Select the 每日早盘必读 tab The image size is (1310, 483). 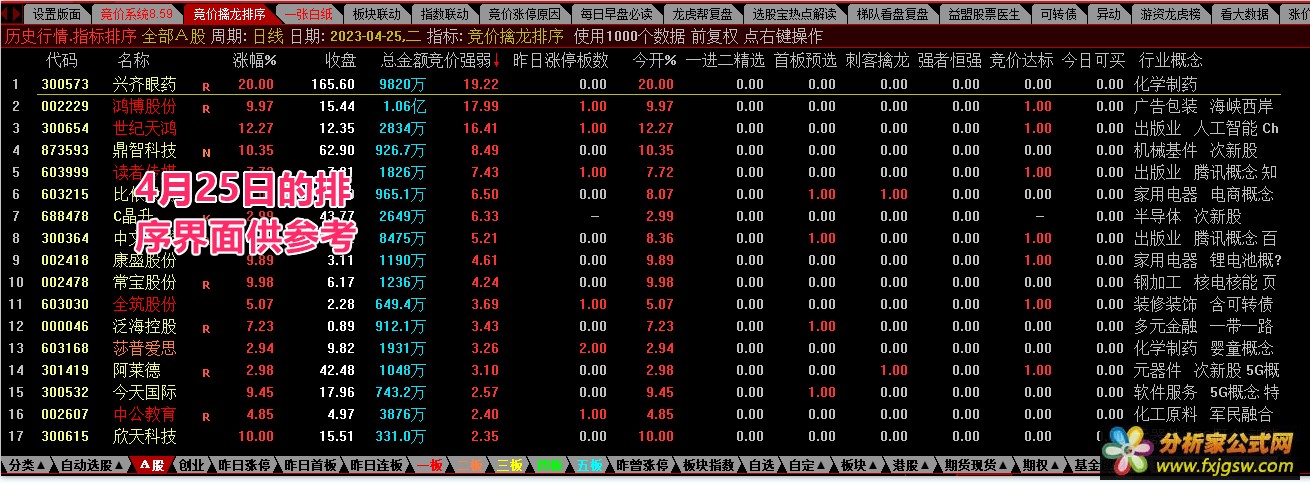coord(617,14)
